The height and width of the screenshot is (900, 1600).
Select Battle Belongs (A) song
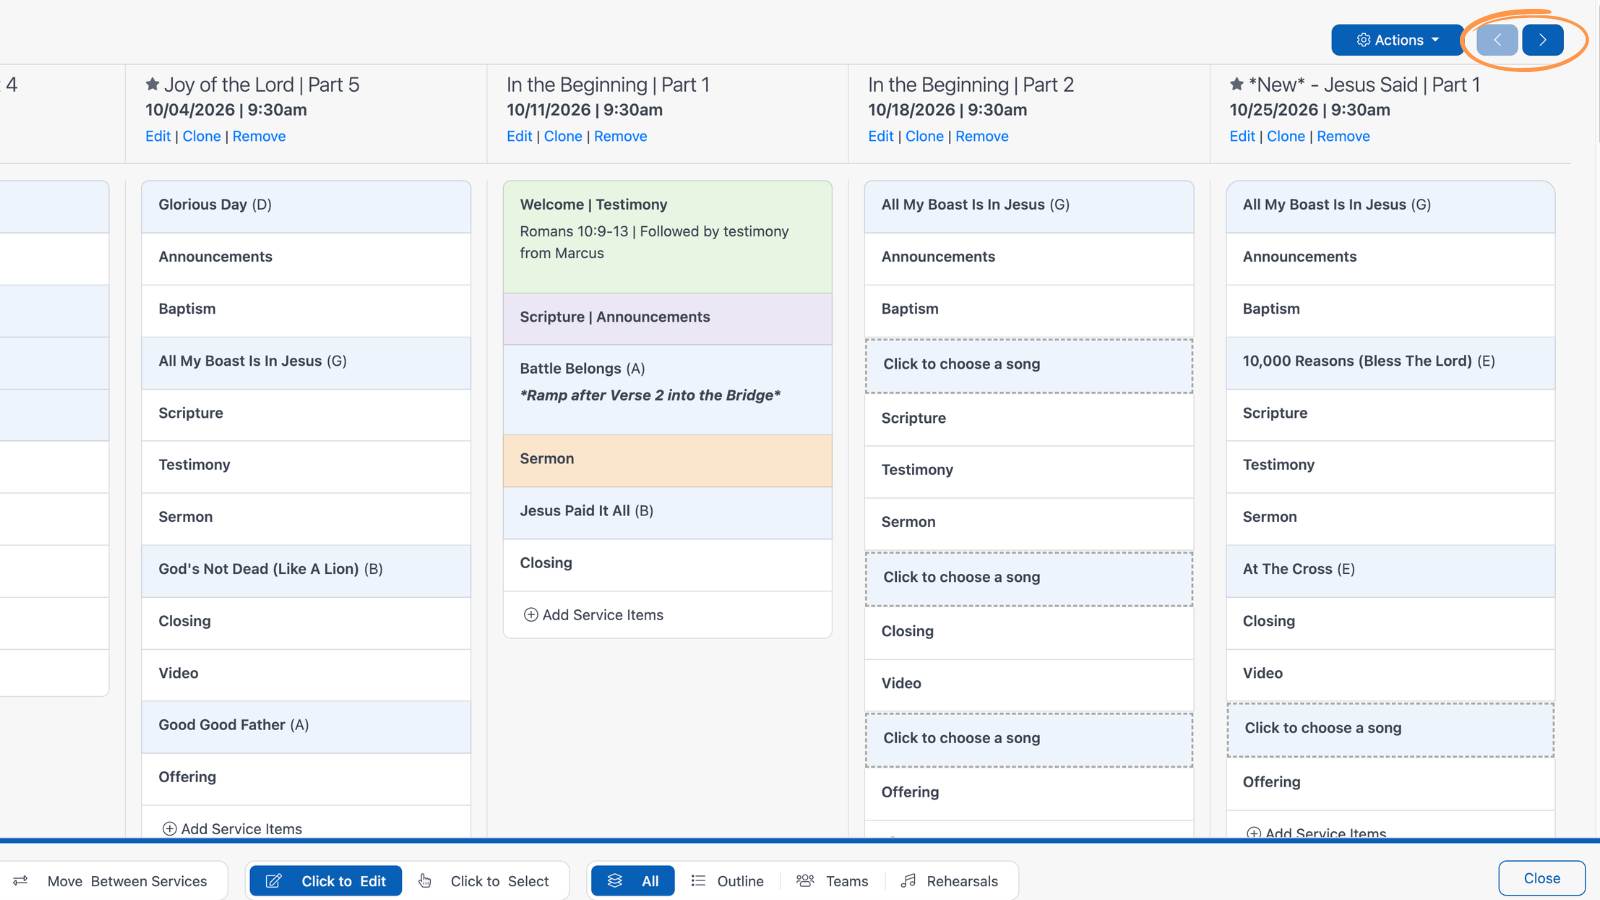[668, 390]
